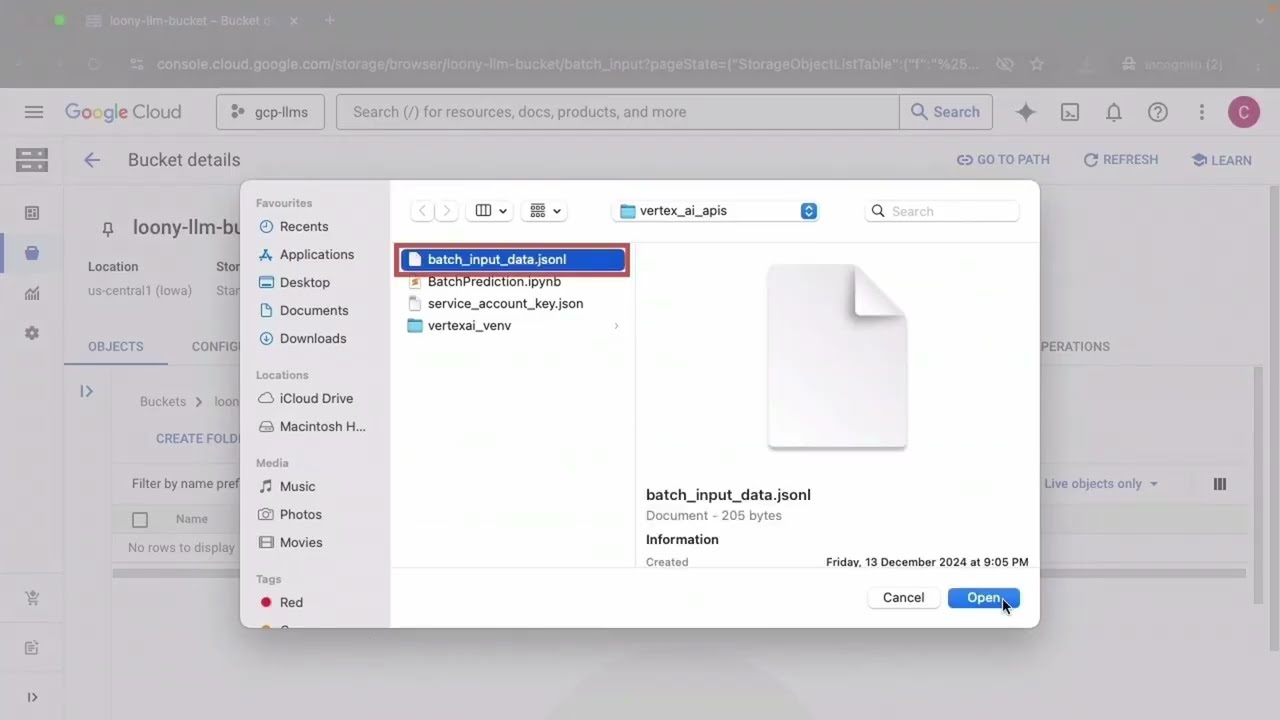Open the gcp-llms project picker

coord(270,112)
